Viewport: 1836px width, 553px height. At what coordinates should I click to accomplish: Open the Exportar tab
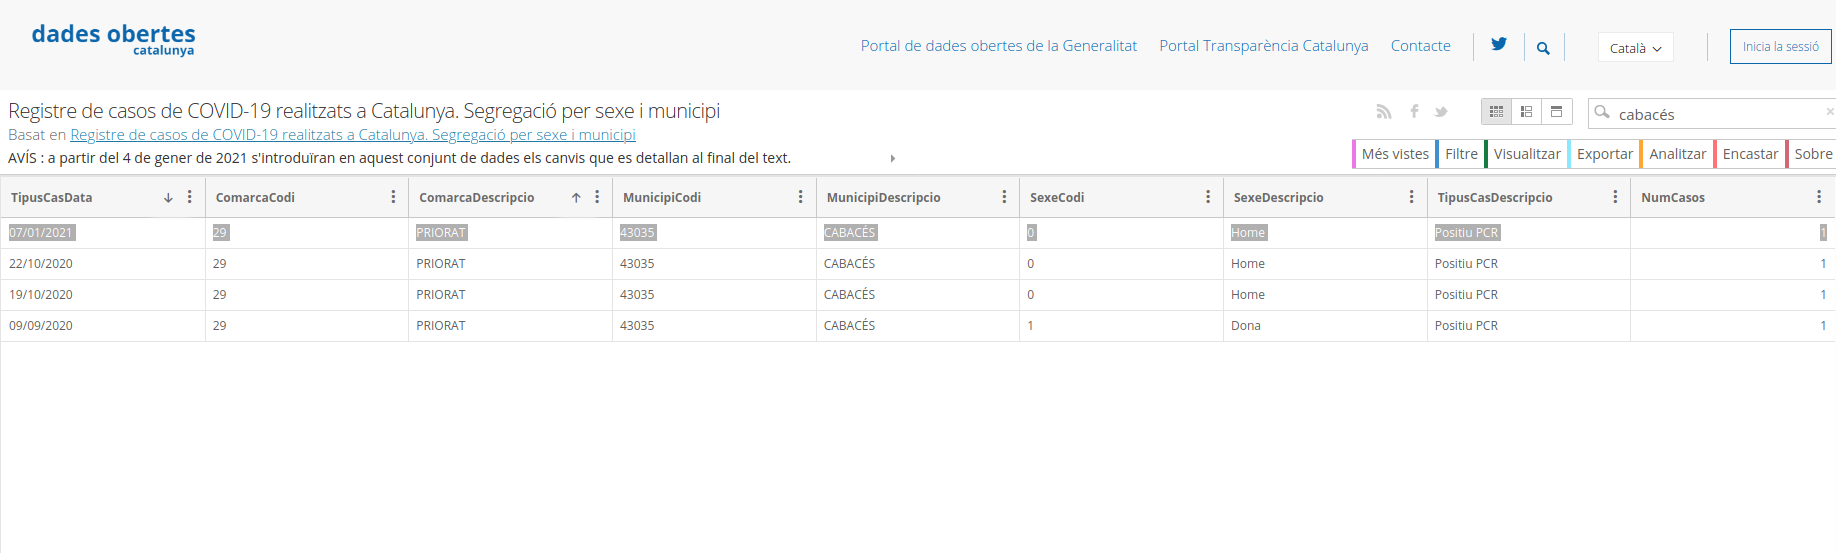pos(1604,154)
